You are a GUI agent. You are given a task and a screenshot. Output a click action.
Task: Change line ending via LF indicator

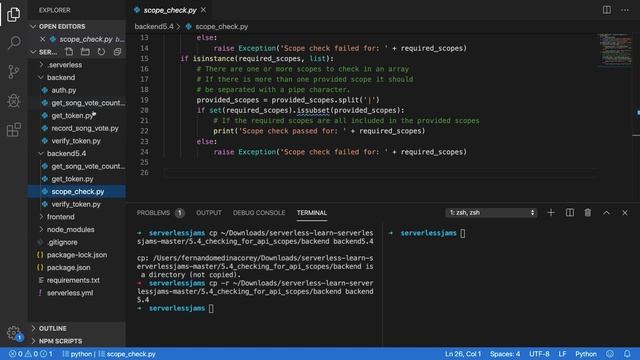(x=562, y=354)
